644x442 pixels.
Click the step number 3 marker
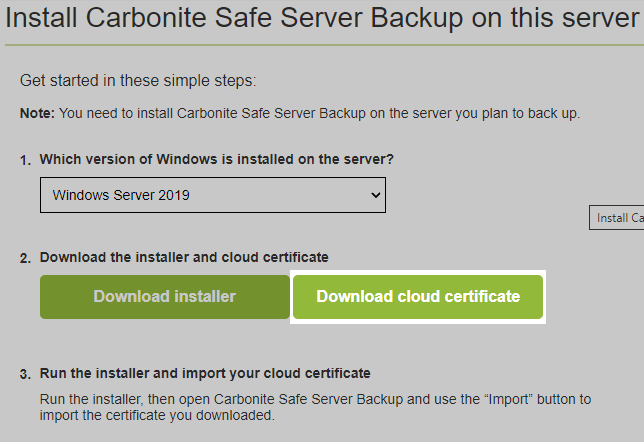click(x=25, y=375)
